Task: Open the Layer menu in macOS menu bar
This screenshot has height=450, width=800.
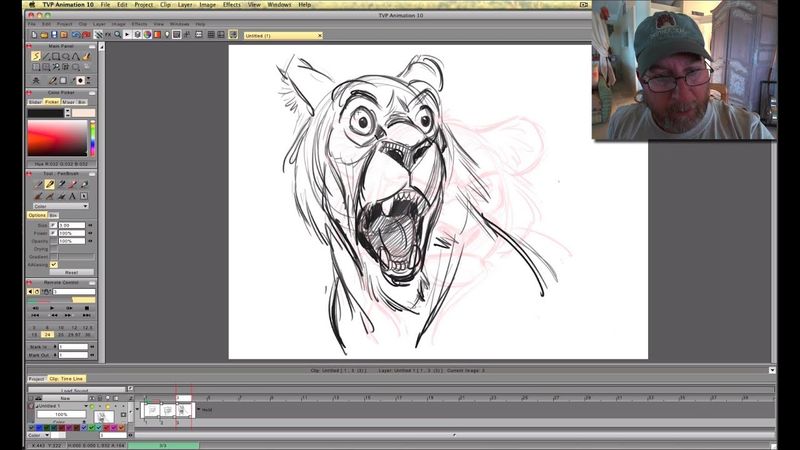Action: click(185, 5)
